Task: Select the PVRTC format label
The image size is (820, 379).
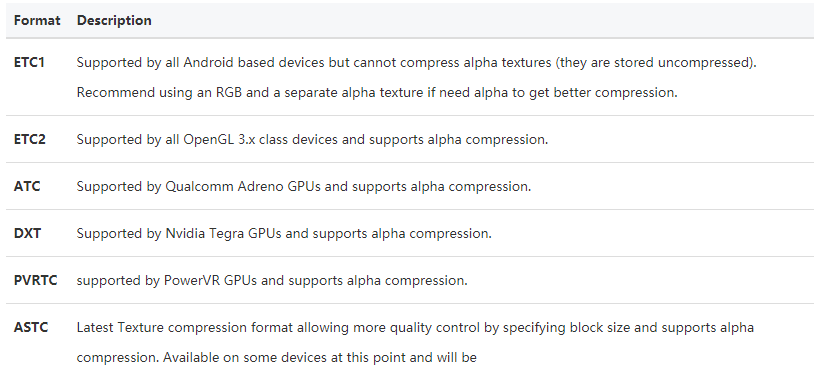Action: 36,280
